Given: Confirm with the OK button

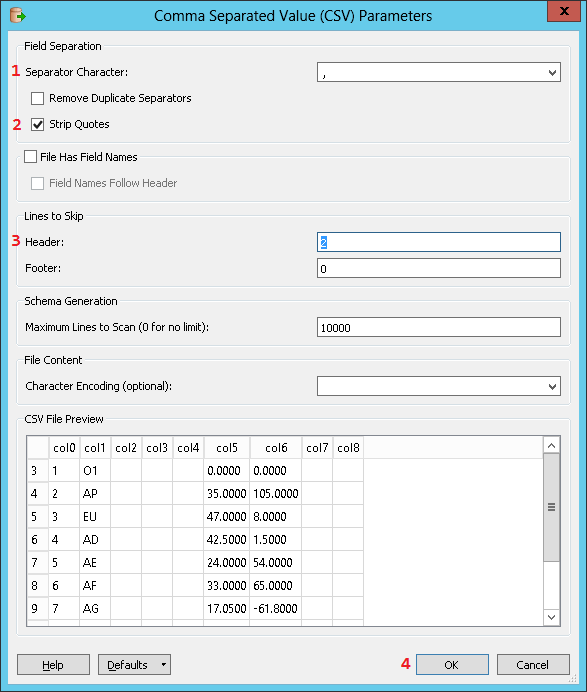Looking at the screenshot, I should [x=452, y=665].
